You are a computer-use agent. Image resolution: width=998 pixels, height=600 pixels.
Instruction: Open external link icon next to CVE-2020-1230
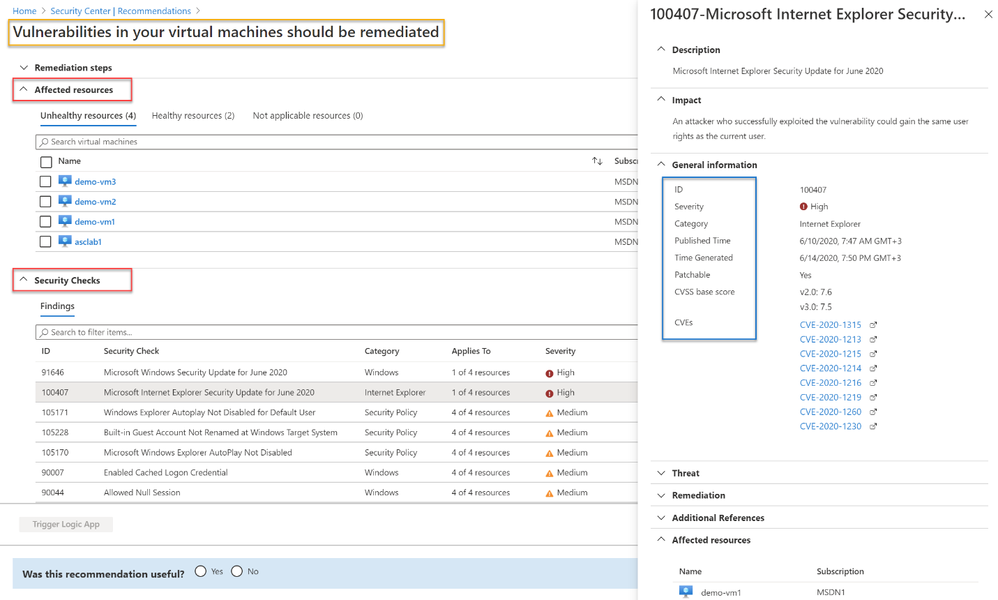coord(873,427)
